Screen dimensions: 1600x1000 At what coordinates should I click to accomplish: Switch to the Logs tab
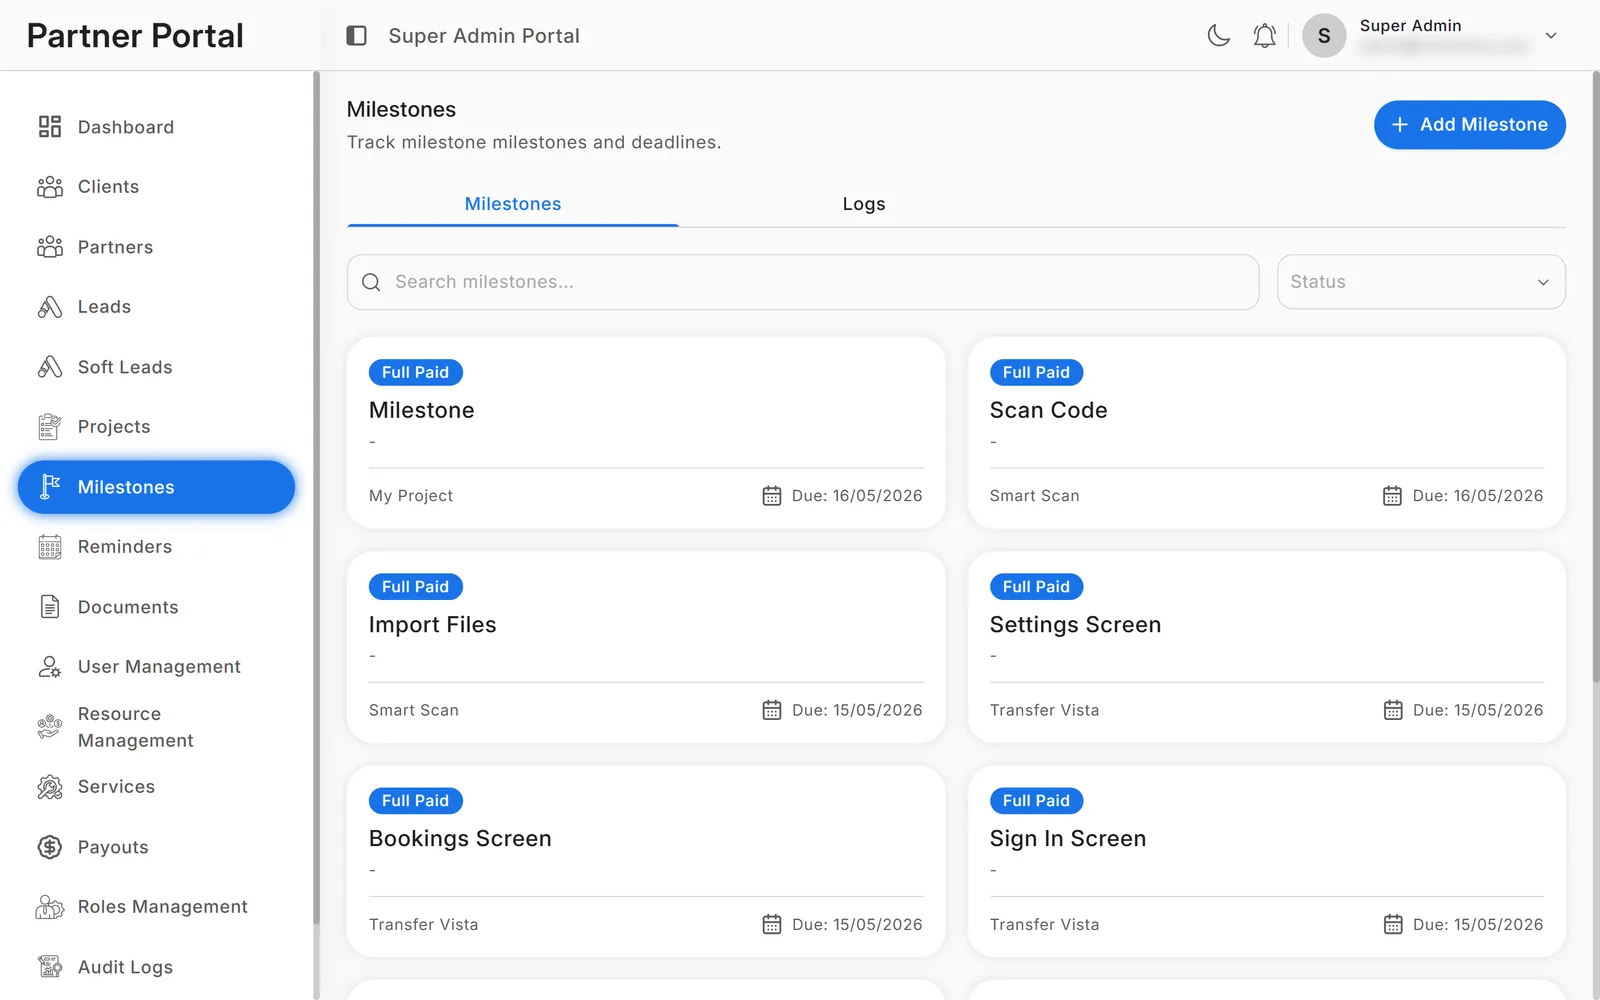(864, 204)
